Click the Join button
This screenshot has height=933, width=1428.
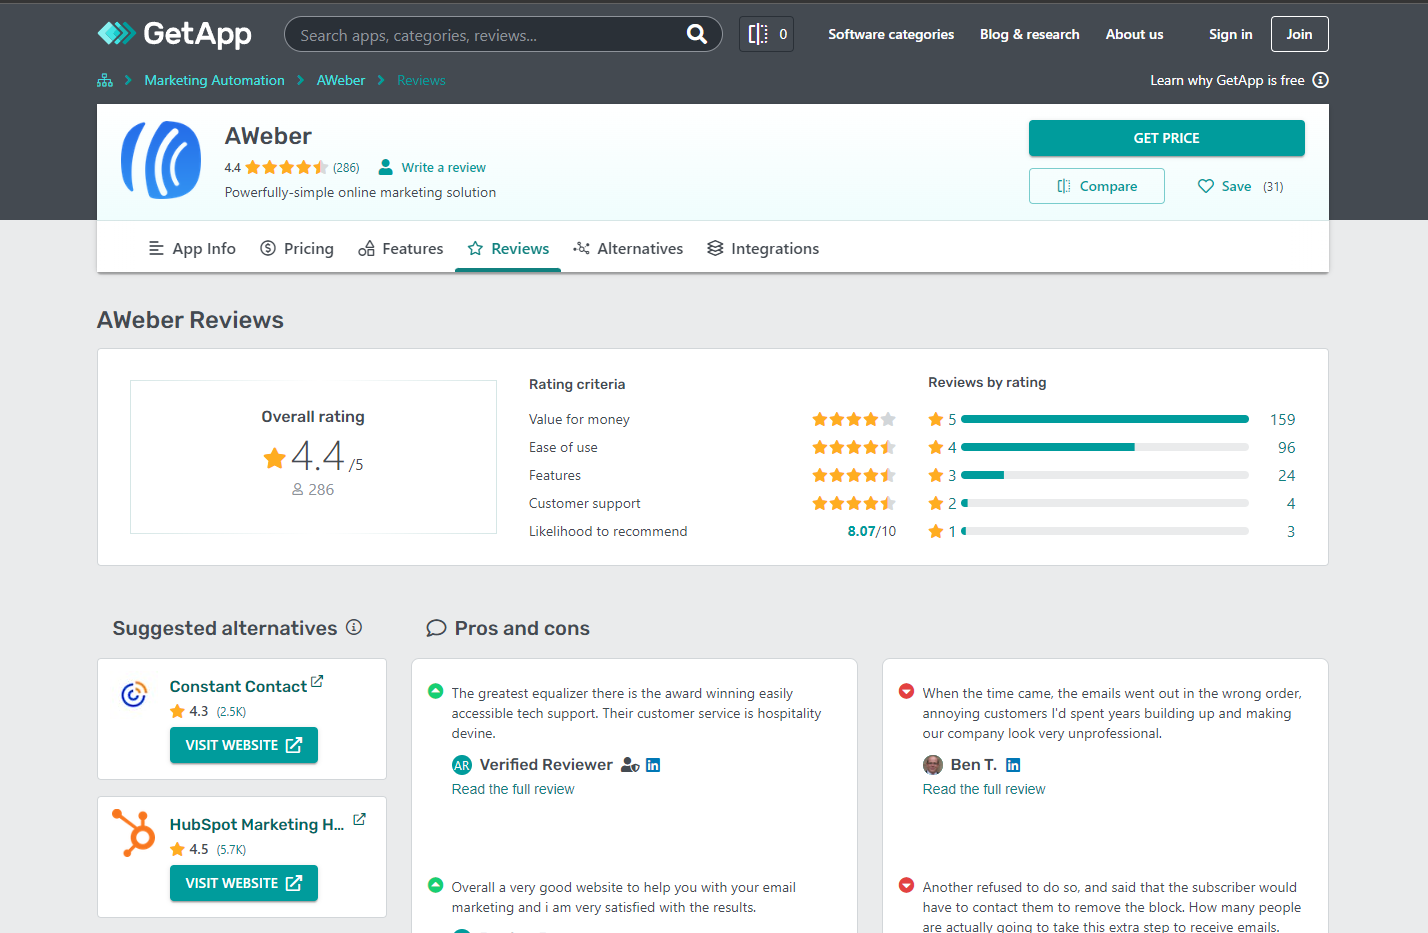point(1299,34)
